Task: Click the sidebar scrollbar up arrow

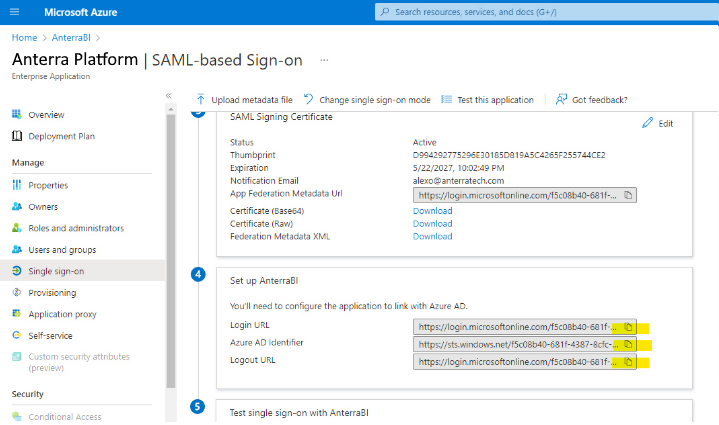Action: (171, 109)
